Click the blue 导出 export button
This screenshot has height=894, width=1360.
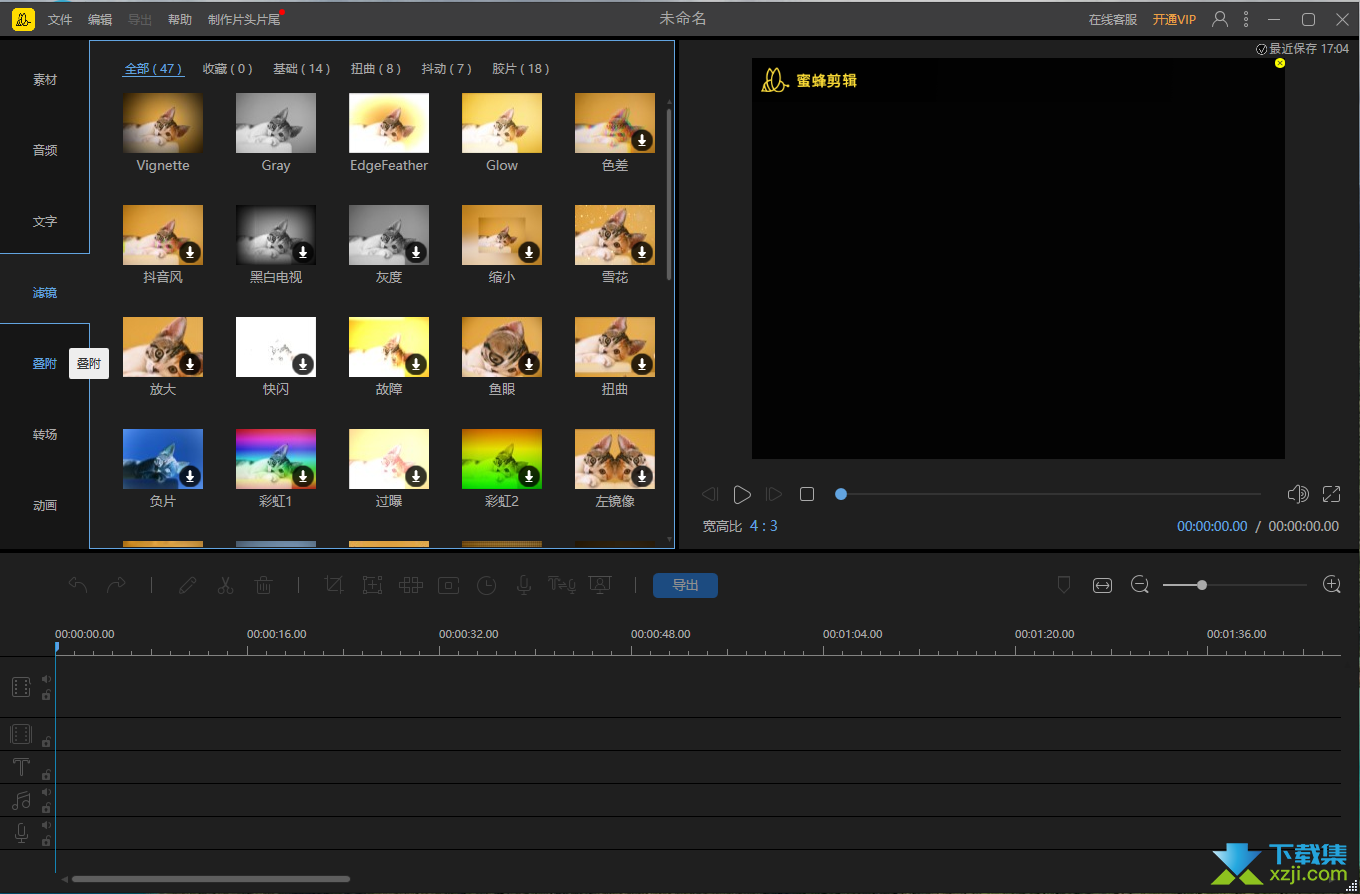click(x=685, y=585)
